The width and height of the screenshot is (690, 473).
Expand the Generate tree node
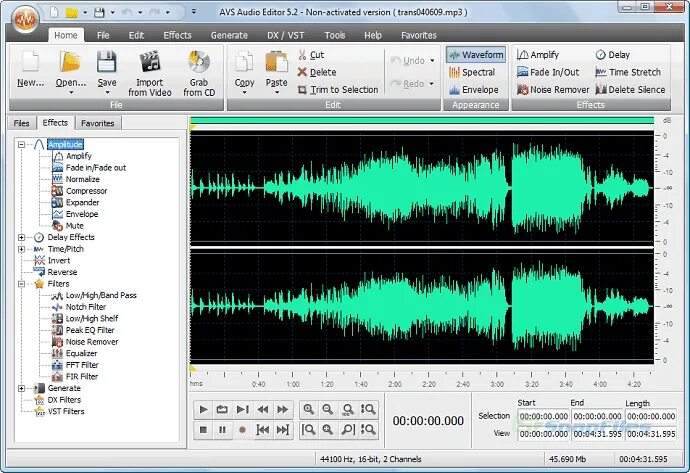coord(21,388)
